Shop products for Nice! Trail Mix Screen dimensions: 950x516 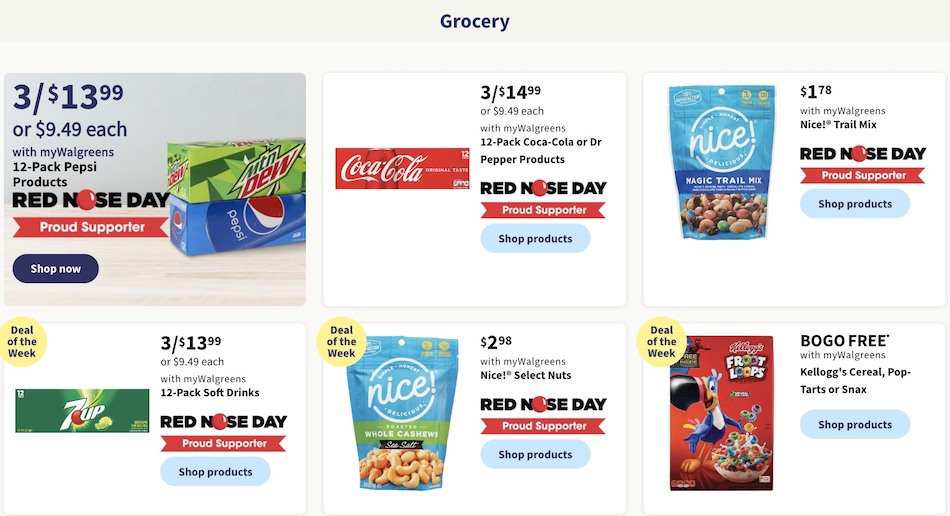pos(855,204)
